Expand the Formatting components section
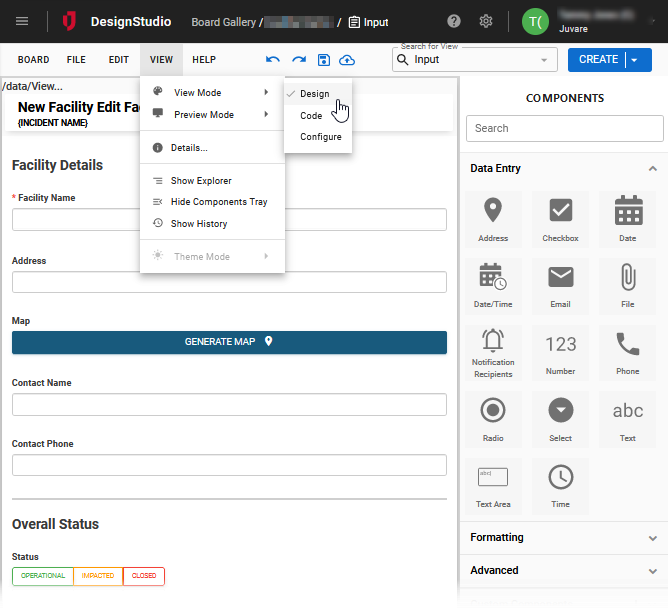 point(564,538)
